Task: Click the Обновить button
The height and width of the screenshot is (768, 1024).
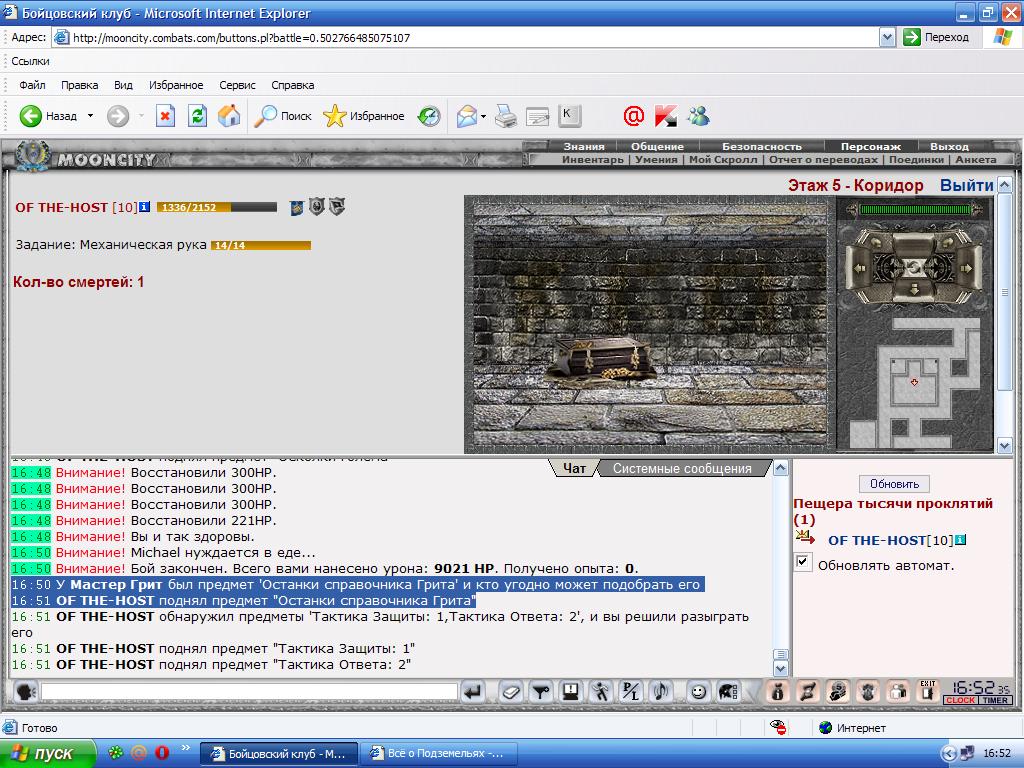Action: (894, 484)
